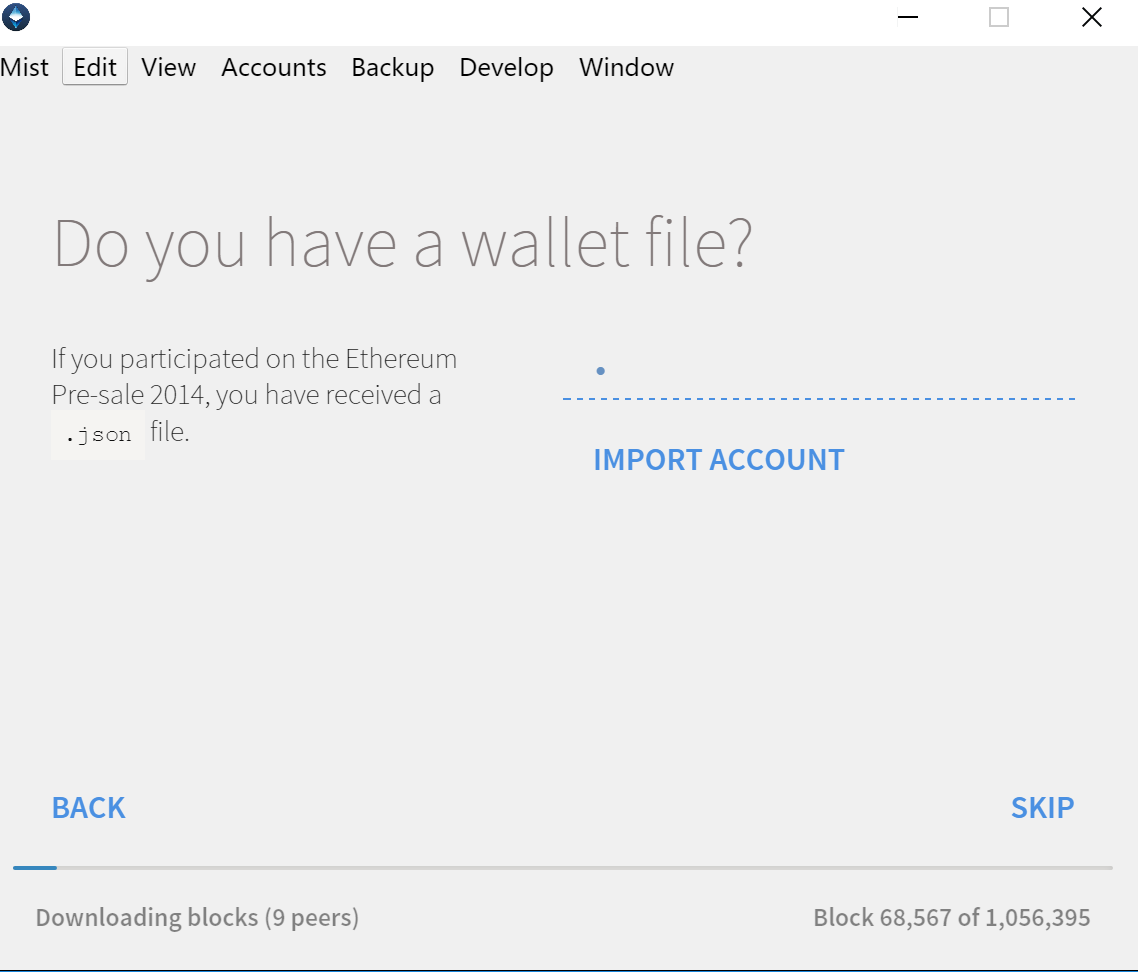
Task: Click IMPORT ACCOUNT link
Action: 719,460
